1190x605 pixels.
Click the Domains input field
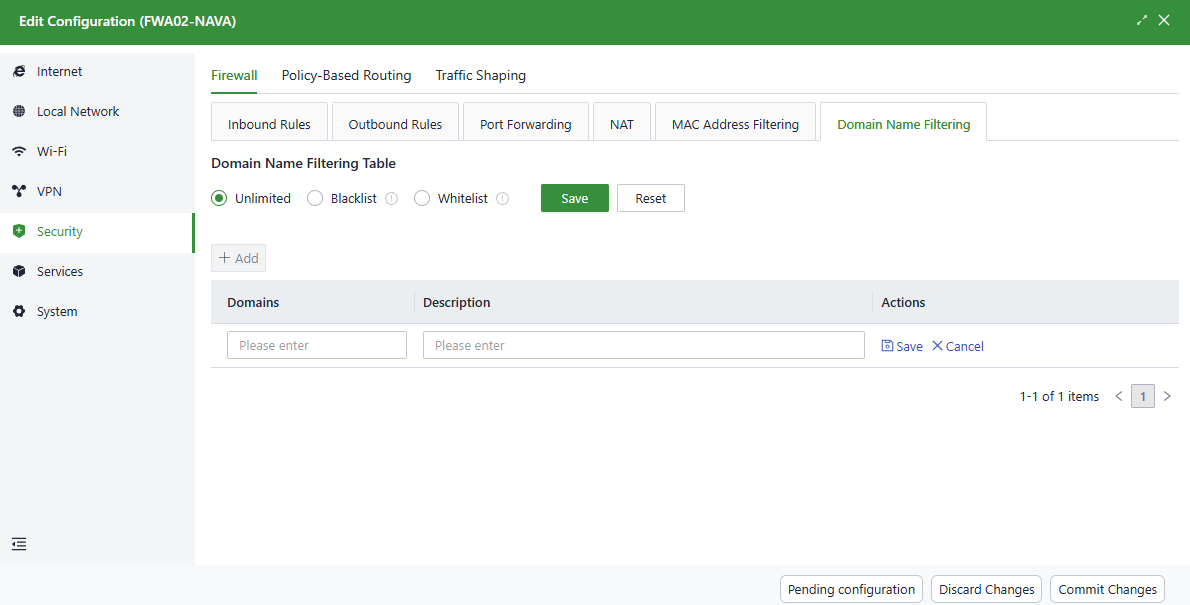coord(317,346)
